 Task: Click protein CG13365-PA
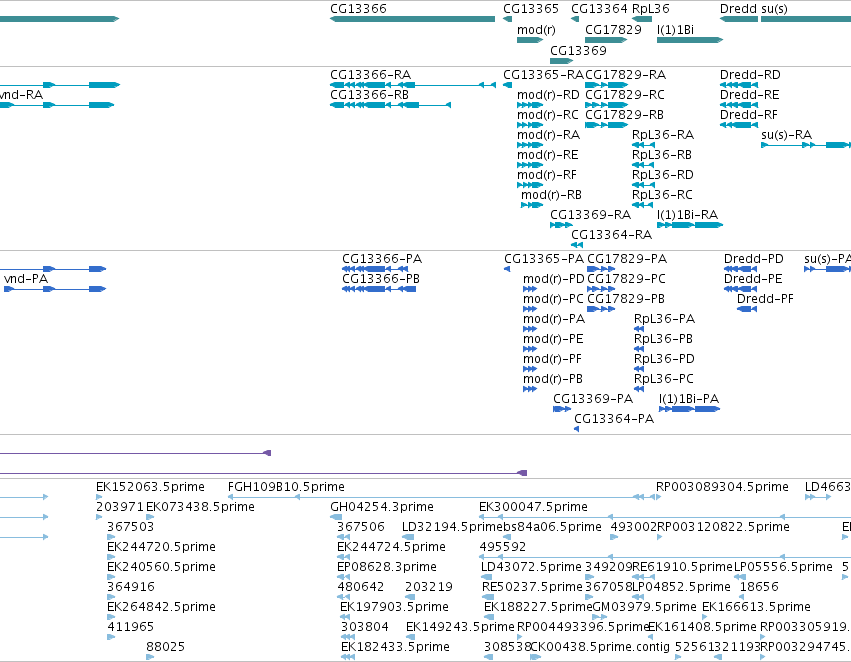[544, 259]
